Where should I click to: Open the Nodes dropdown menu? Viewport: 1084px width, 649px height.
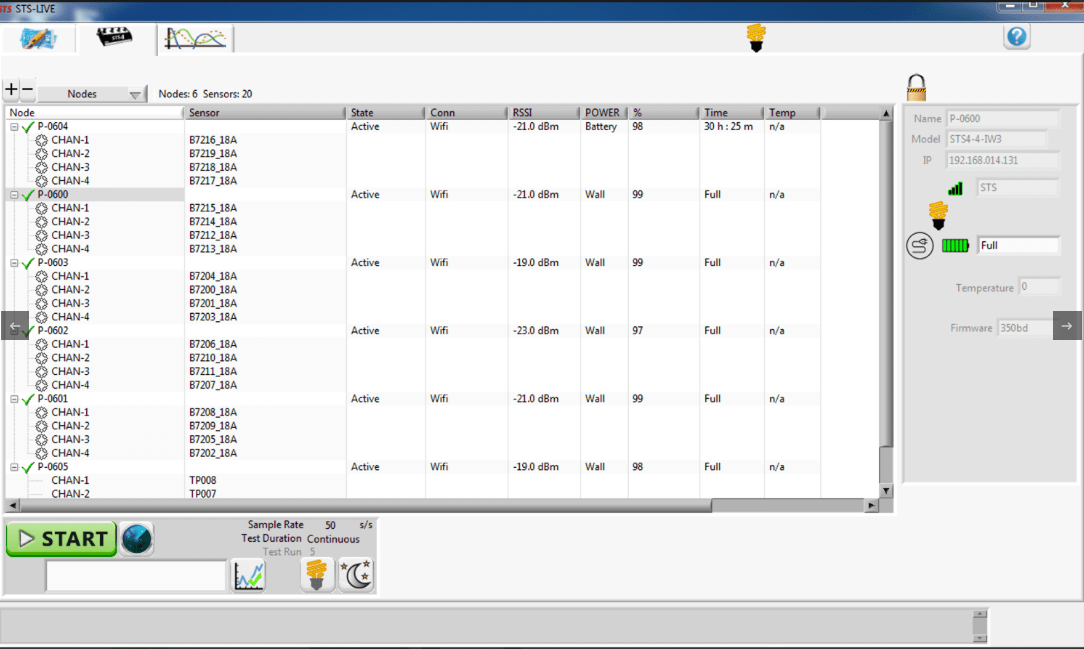point(92,94)
